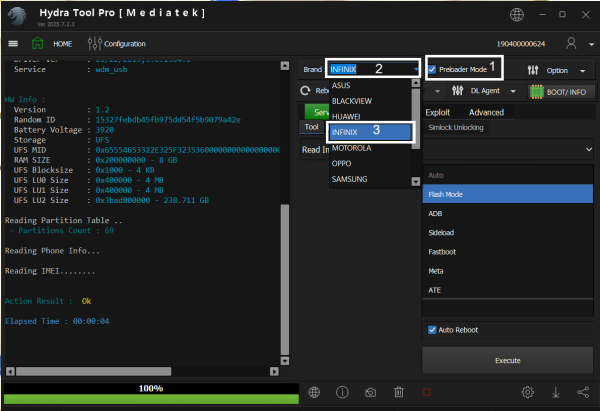Open the Brand combo box arrow
This screenshot has height=411, width=600.
pos(416,69)
